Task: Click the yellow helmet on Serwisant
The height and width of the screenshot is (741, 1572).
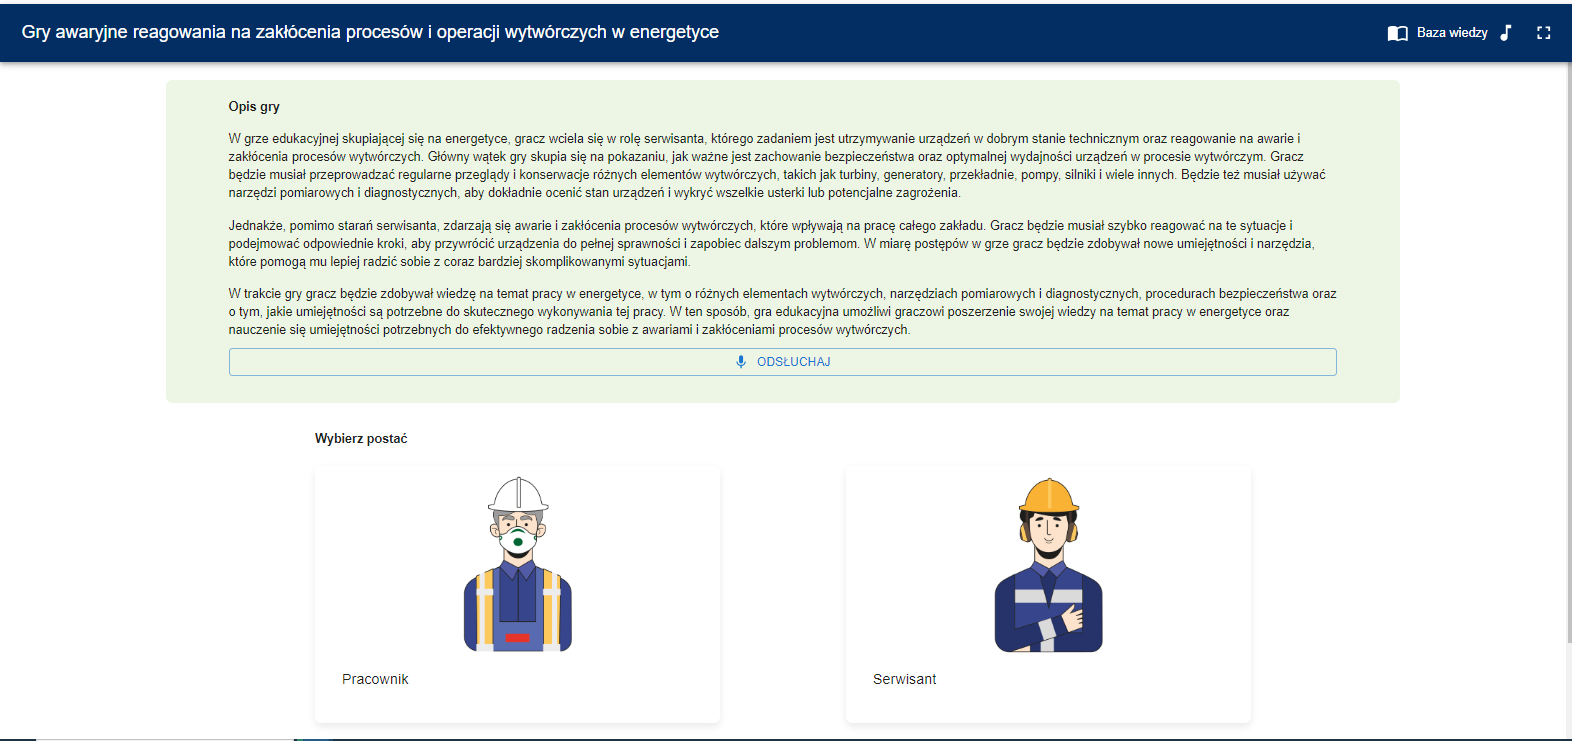Action: click(x=1048, y=495)
